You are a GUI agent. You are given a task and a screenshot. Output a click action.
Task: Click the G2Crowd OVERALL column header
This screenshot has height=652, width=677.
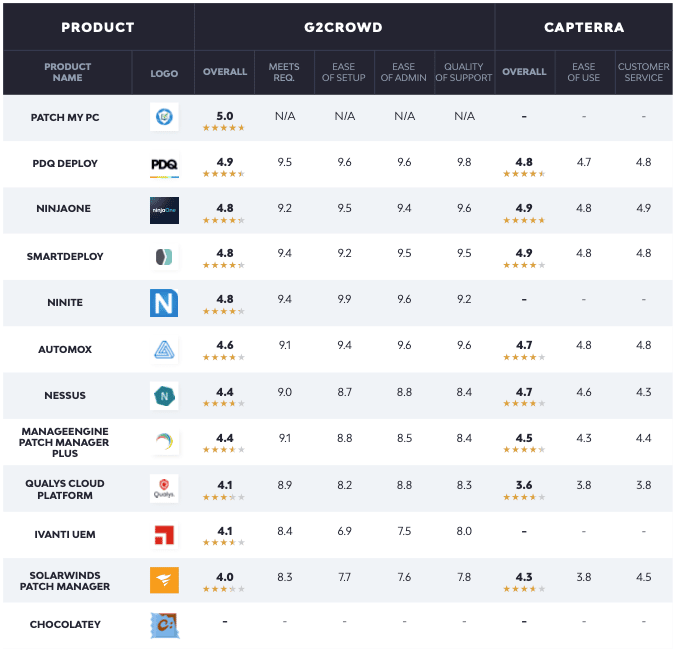(x=225, y=72)
